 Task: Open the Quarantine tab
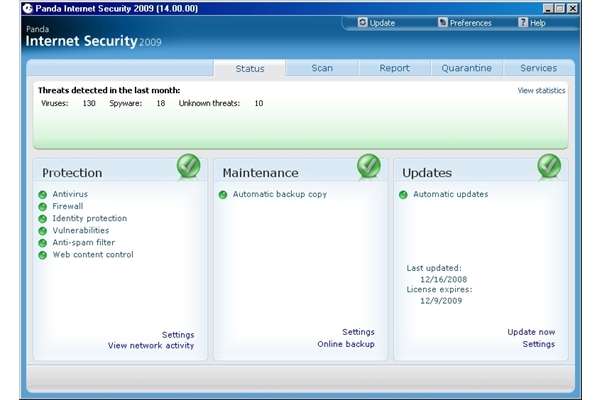pyautogui.click(x=466, y=68)
